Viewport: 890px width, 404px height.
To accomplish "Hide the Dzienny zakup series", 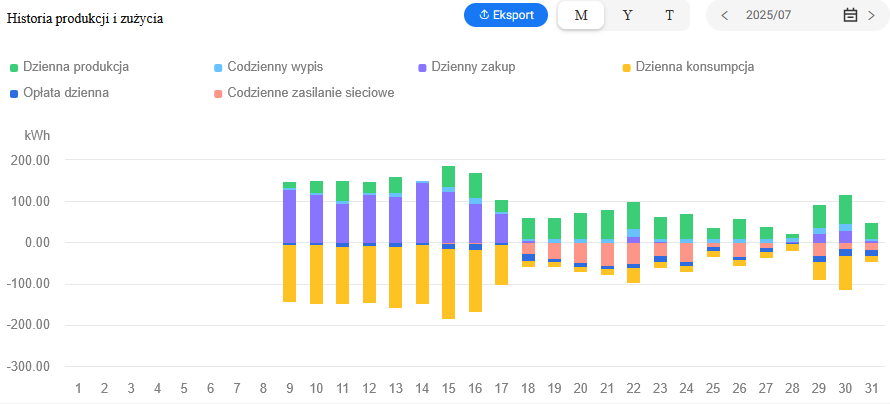I will click(x=473, y=67).
